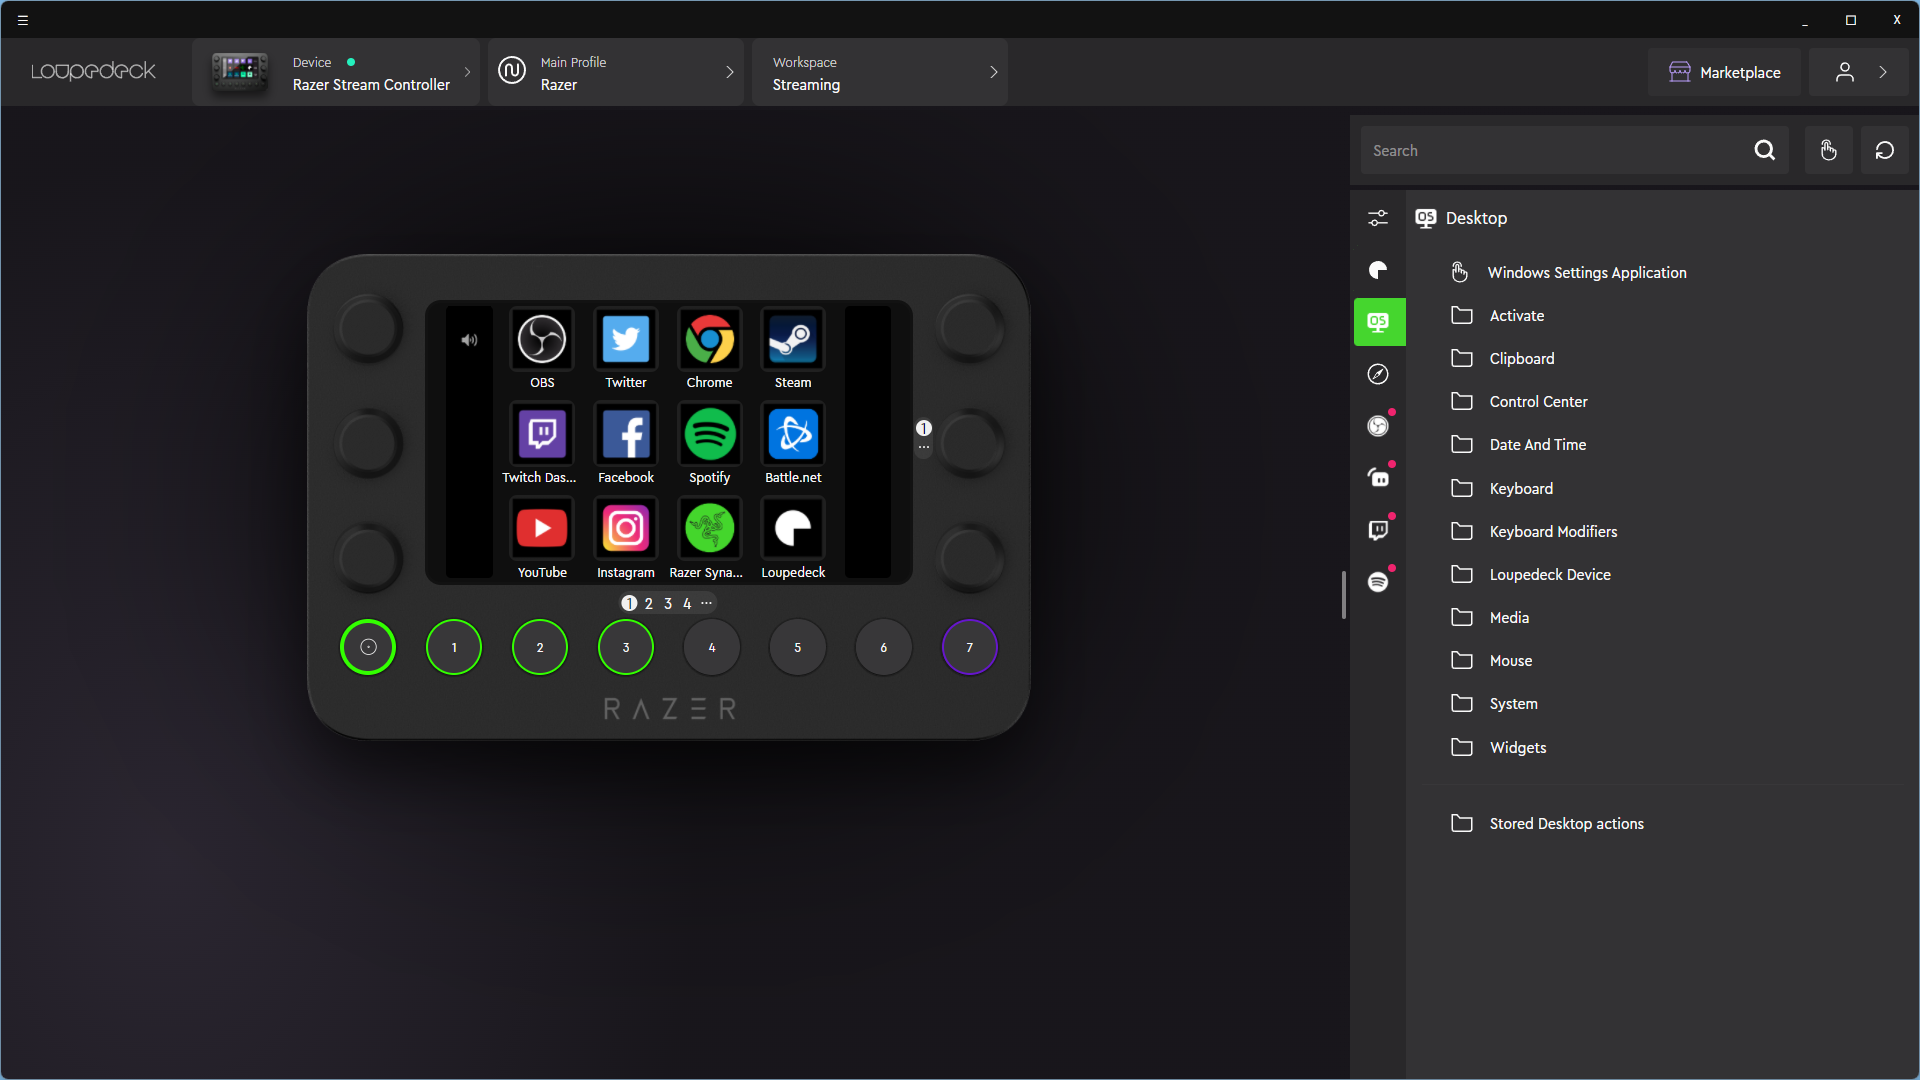Select the Marketplace menu item
The image size is (1920, 1080).
[x=1724, y=71]
